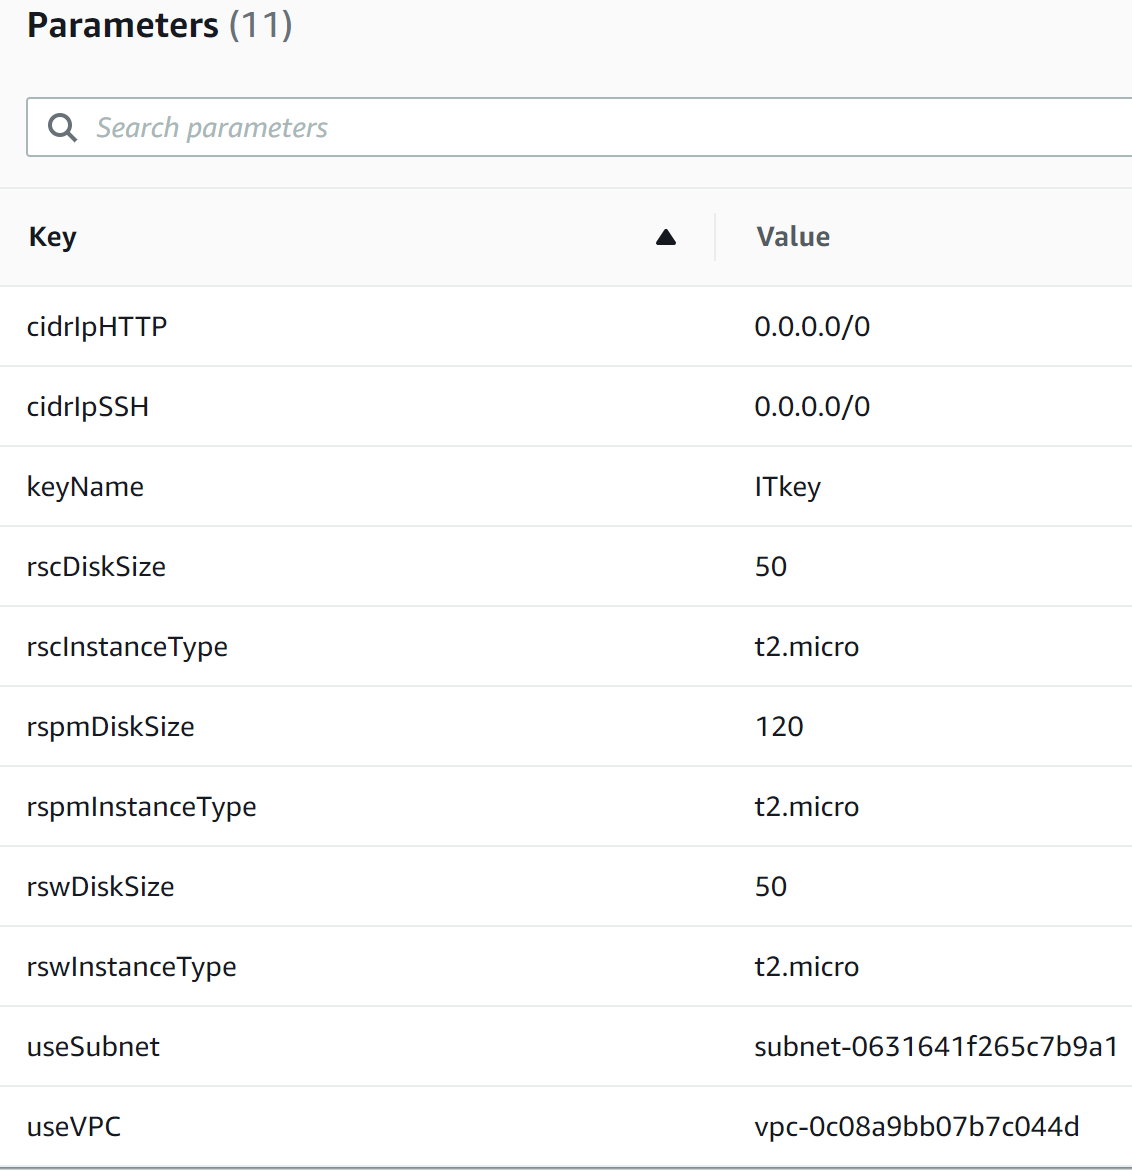Click the magnifying glass search icon
This screenshot has height=1170, width=1132.
[62, 127]
